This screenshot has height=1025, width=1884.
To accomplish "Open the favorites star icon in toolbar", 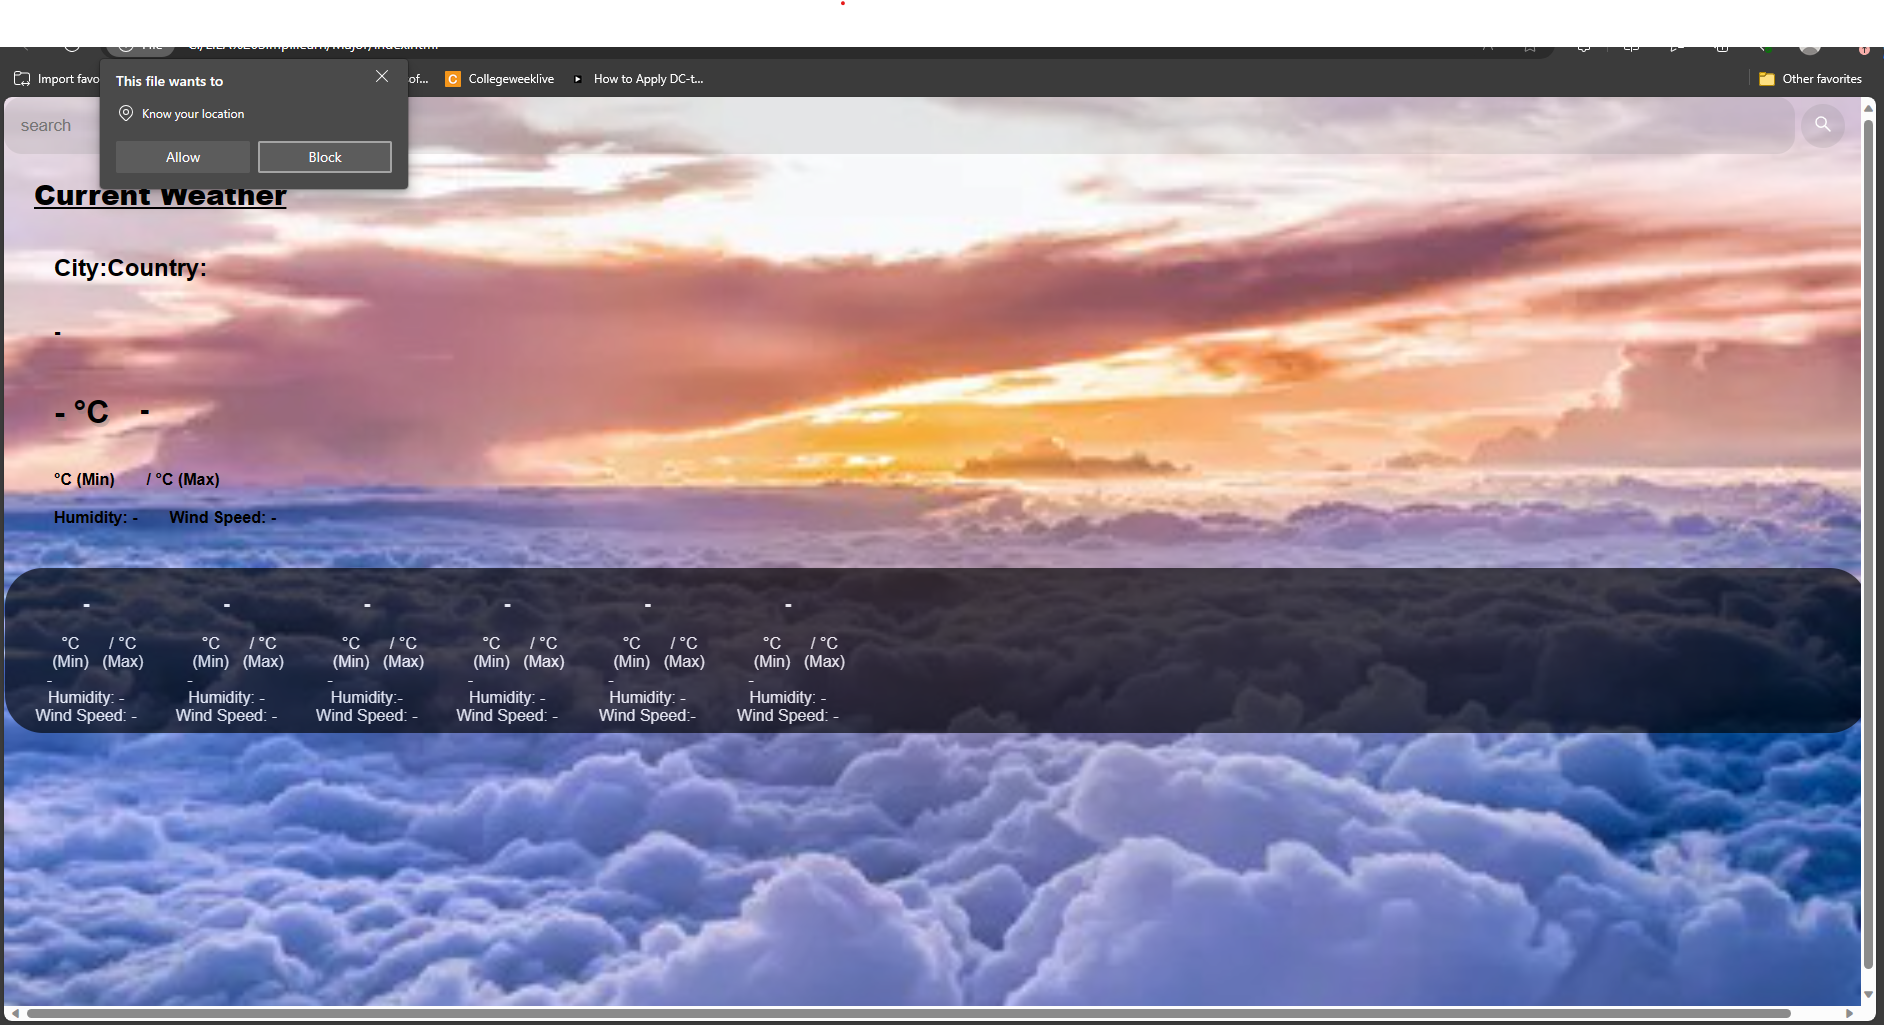I will 1530,46.
